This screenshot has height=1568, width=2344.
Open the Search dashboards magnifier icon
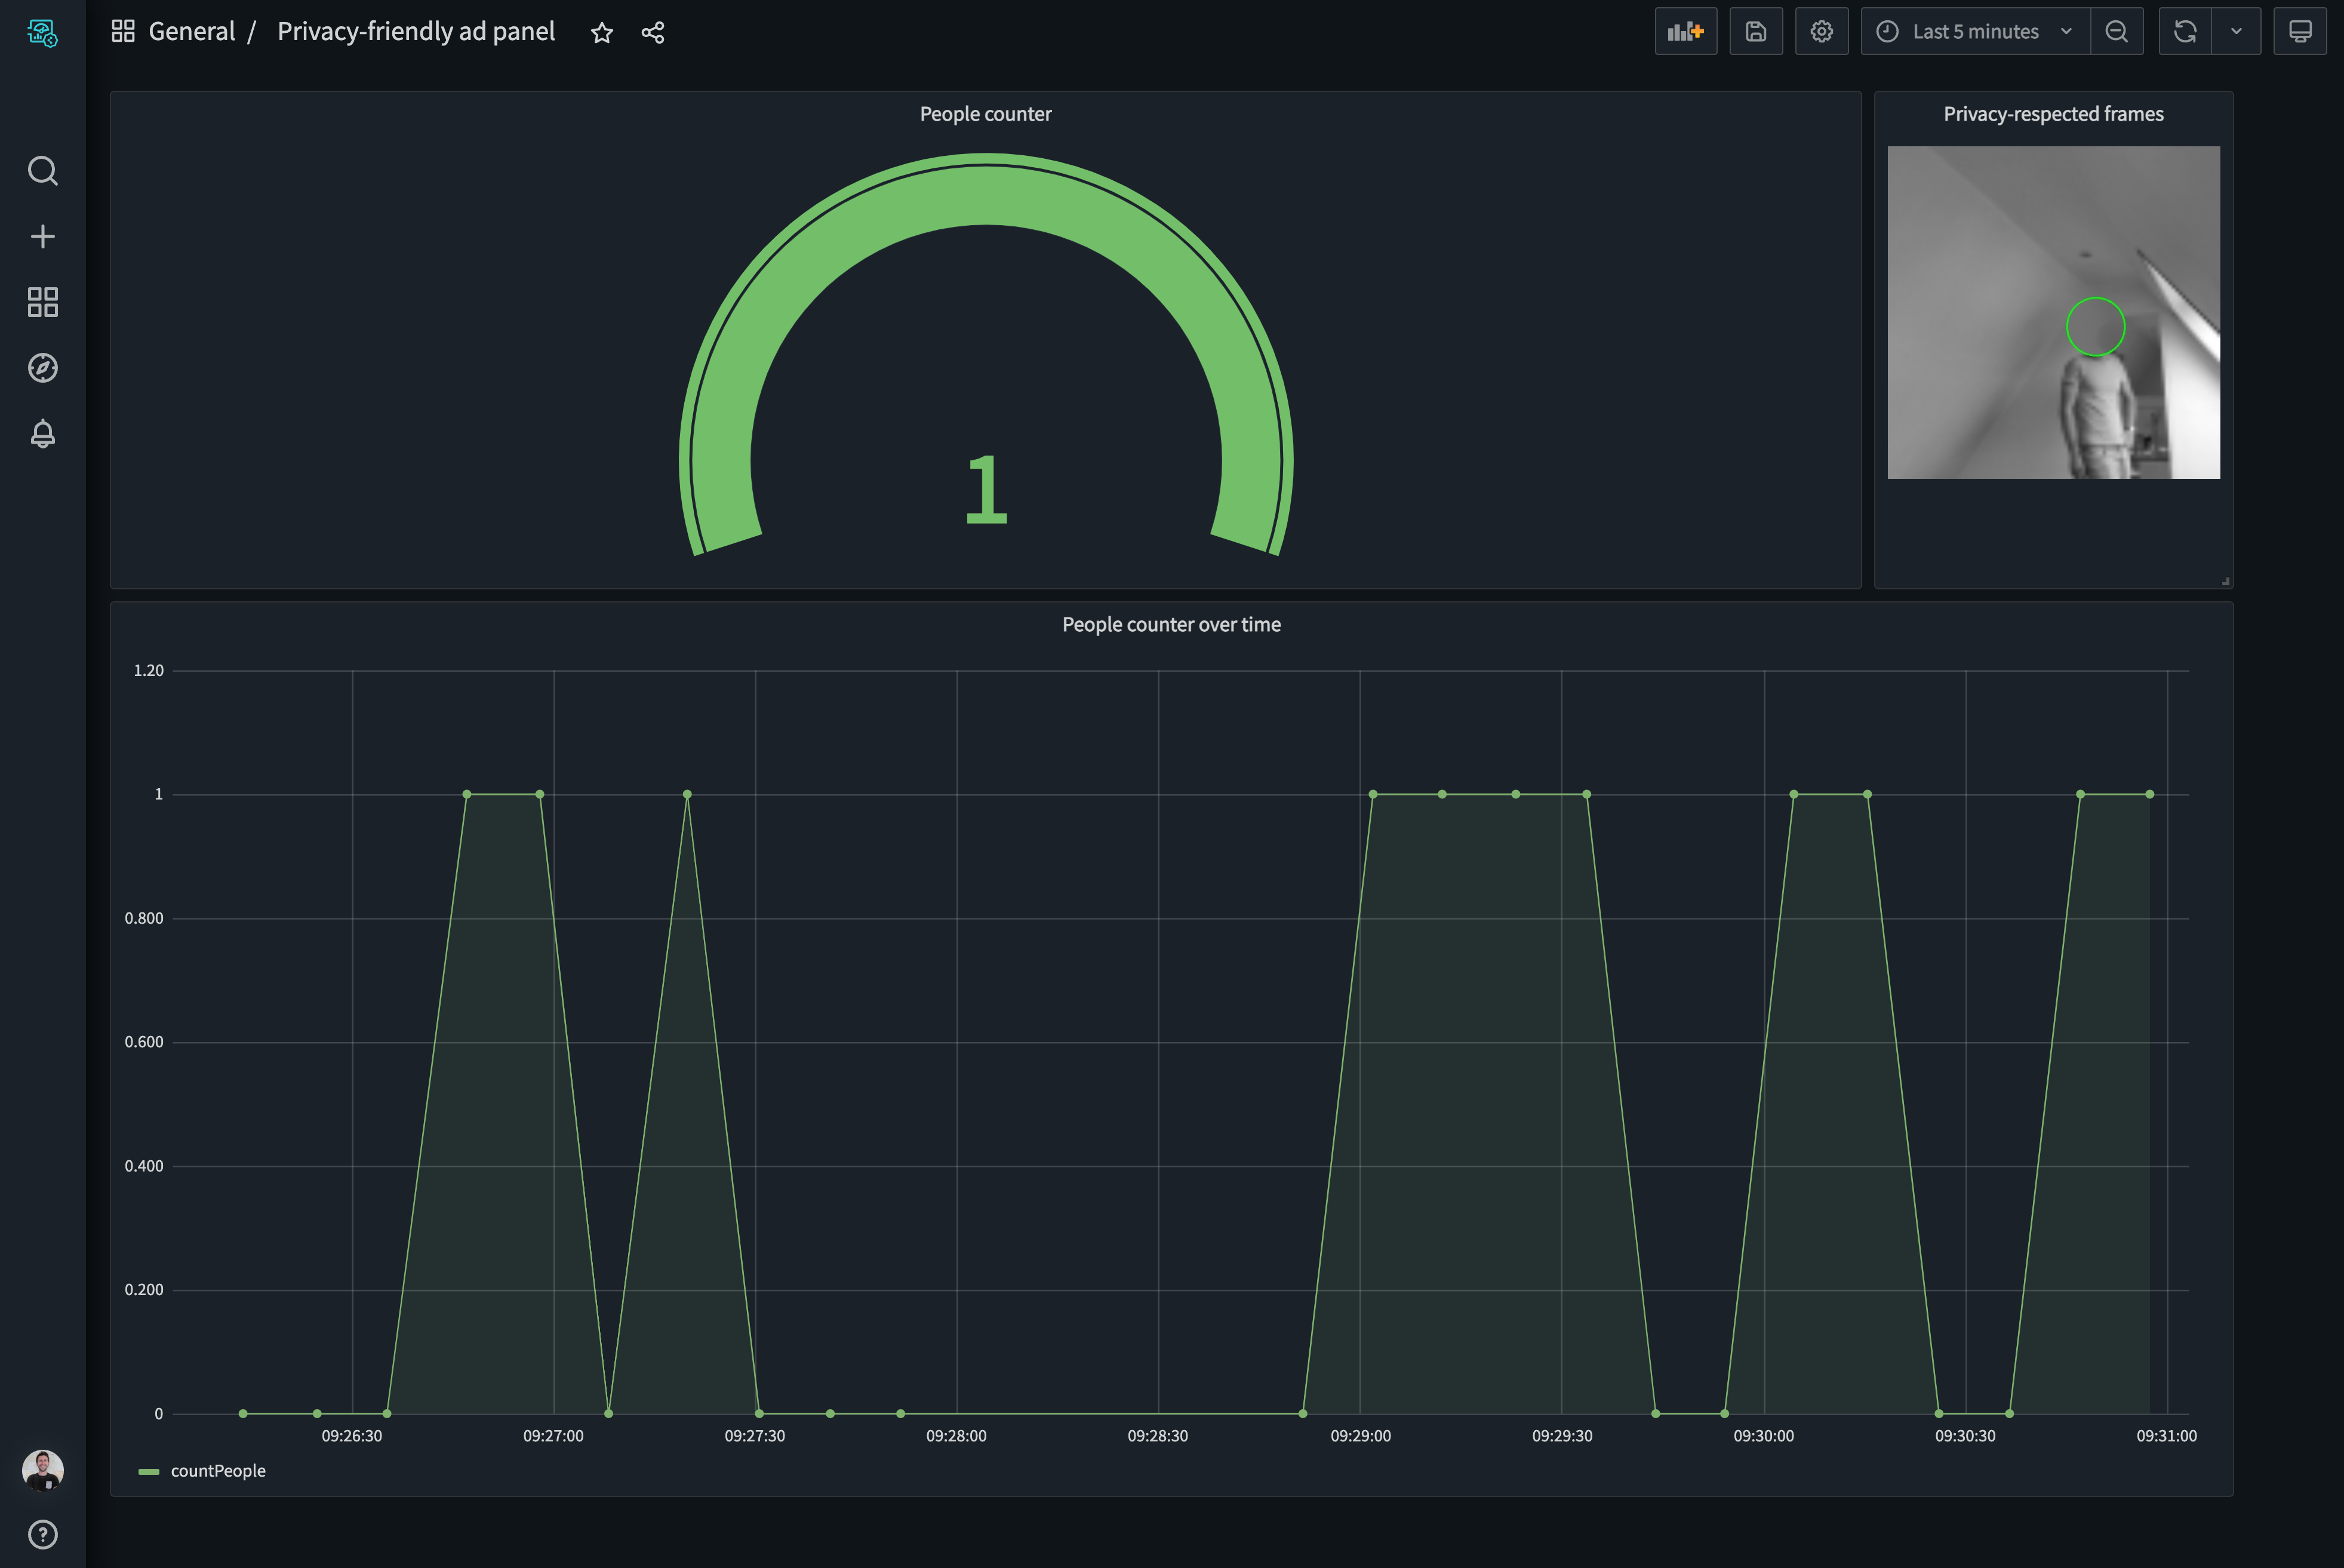point(42,171)
